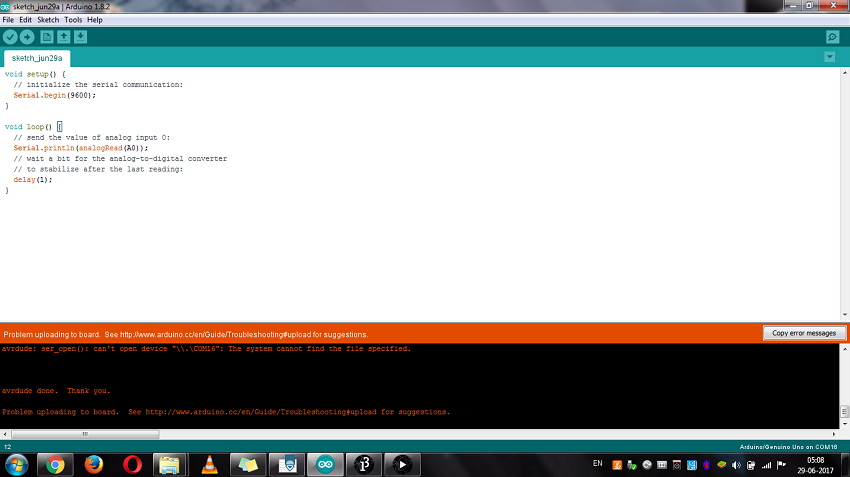Viewport: 850px width, 477px height.
Task: Click the delay(1); code line
Action: pyautogui.click(x=33, y=180)
